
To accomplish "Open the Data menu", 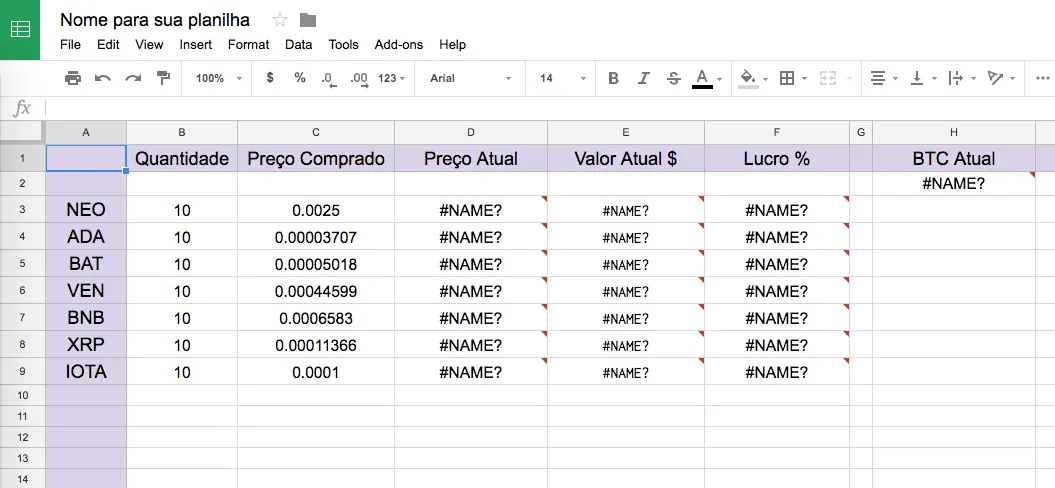I will click(299, 44).
